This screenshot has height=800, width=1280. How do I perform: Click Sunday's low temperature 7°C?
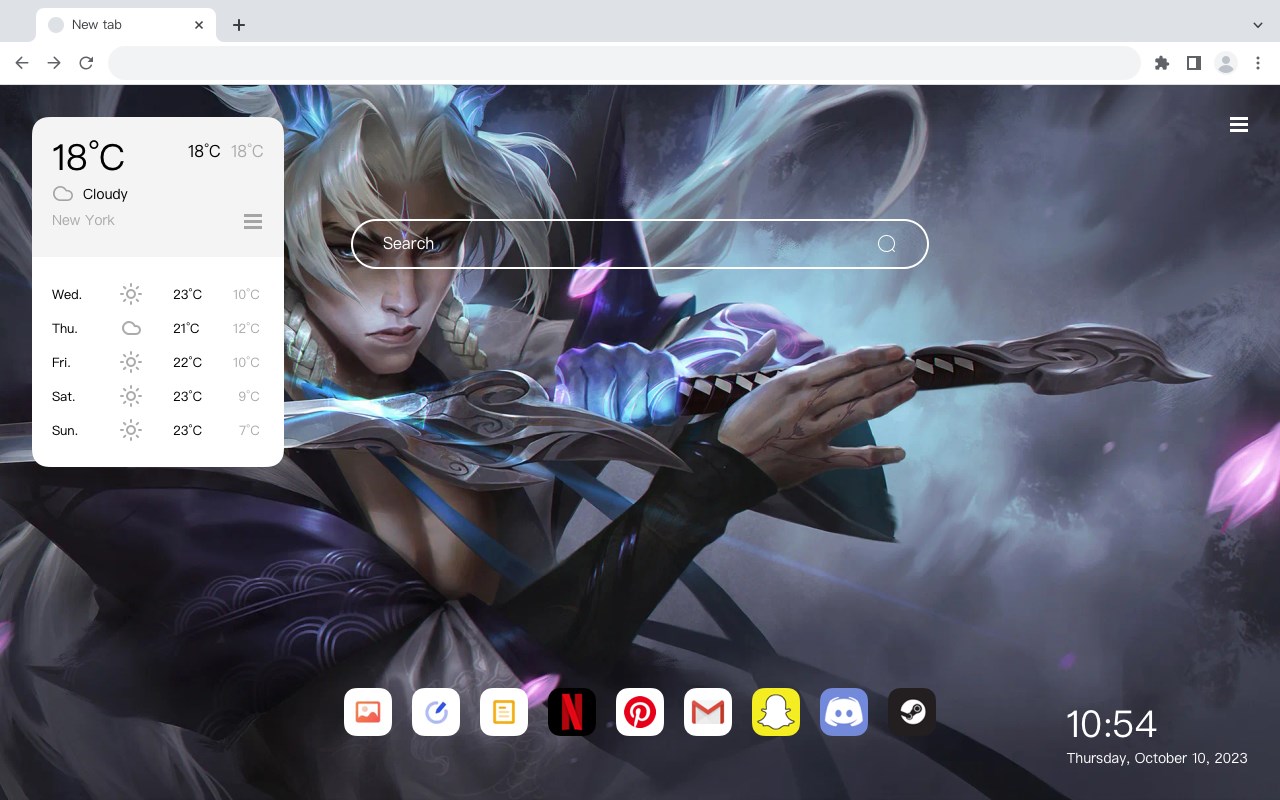pos(249,430)
